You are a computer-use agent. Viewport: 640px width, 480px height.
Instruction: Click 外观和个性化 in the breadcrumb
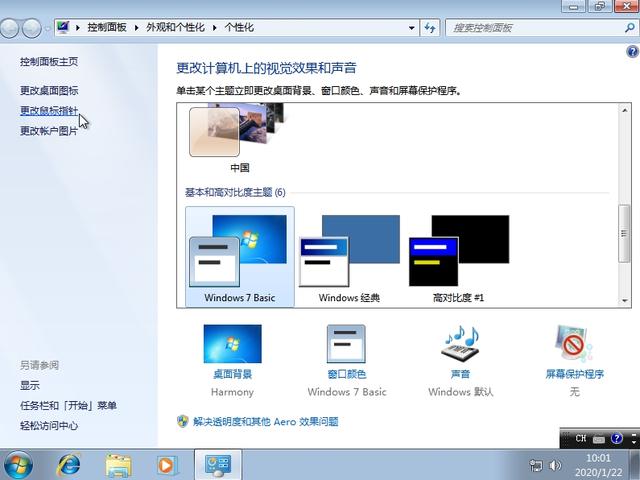tap(176, 27)
